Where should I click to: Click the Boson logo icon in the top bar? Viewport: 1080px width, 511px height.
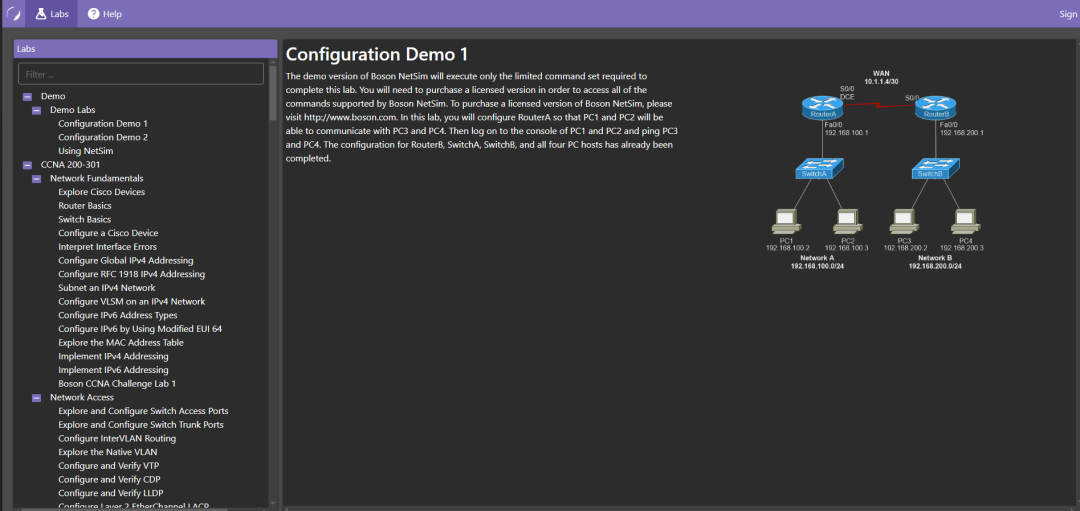click(12, 14)
